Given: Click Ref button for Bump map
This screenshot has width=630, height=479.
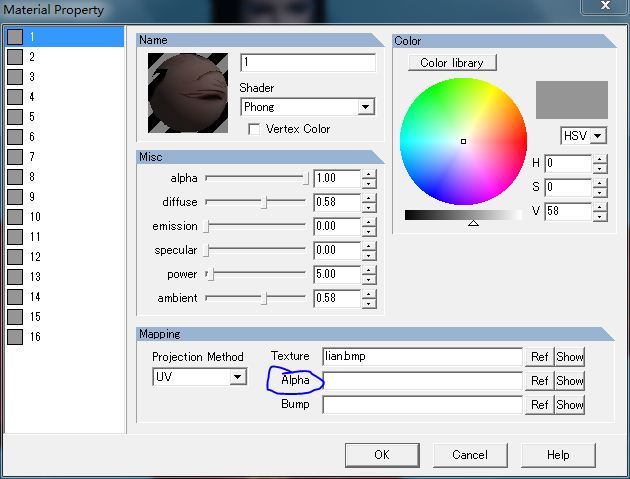Looking at the screenshot, I should [540, 405].
